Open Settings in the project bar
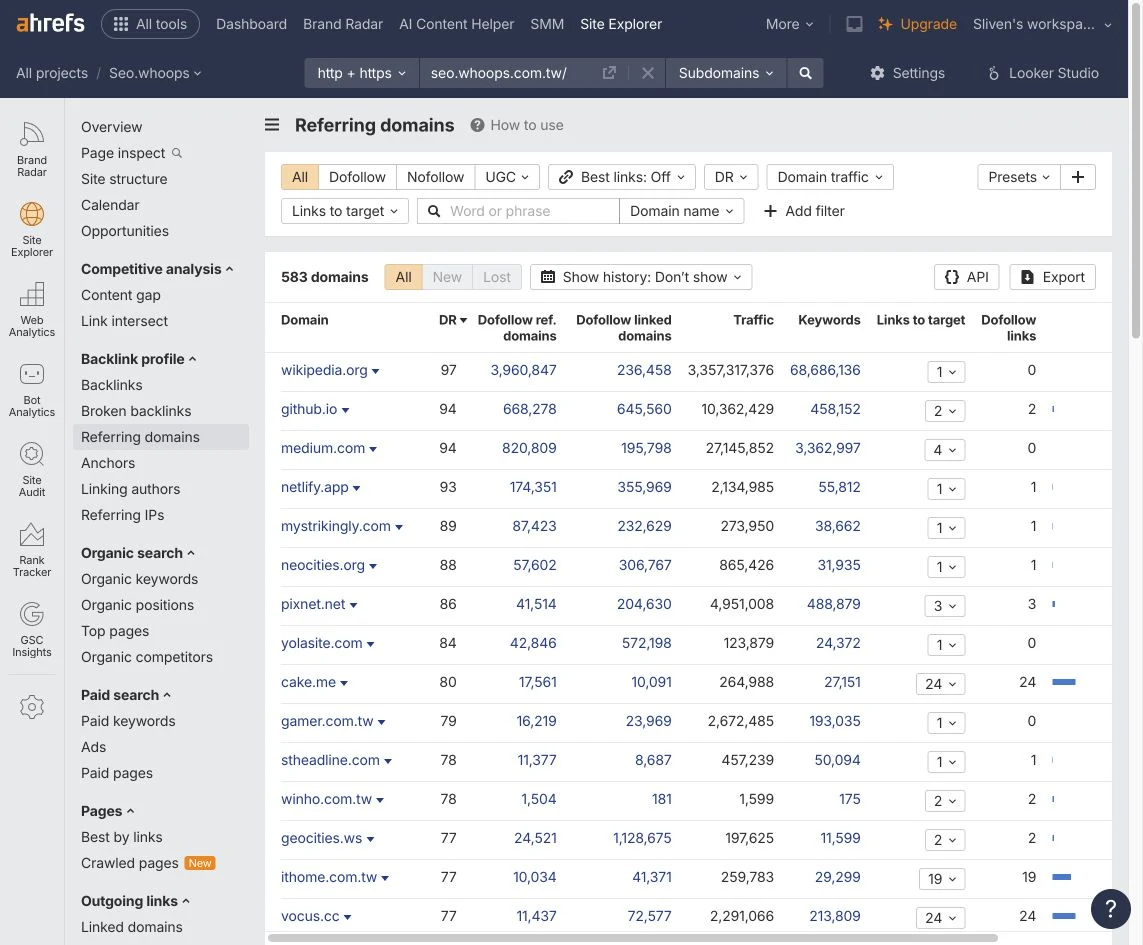 point(907,73)
